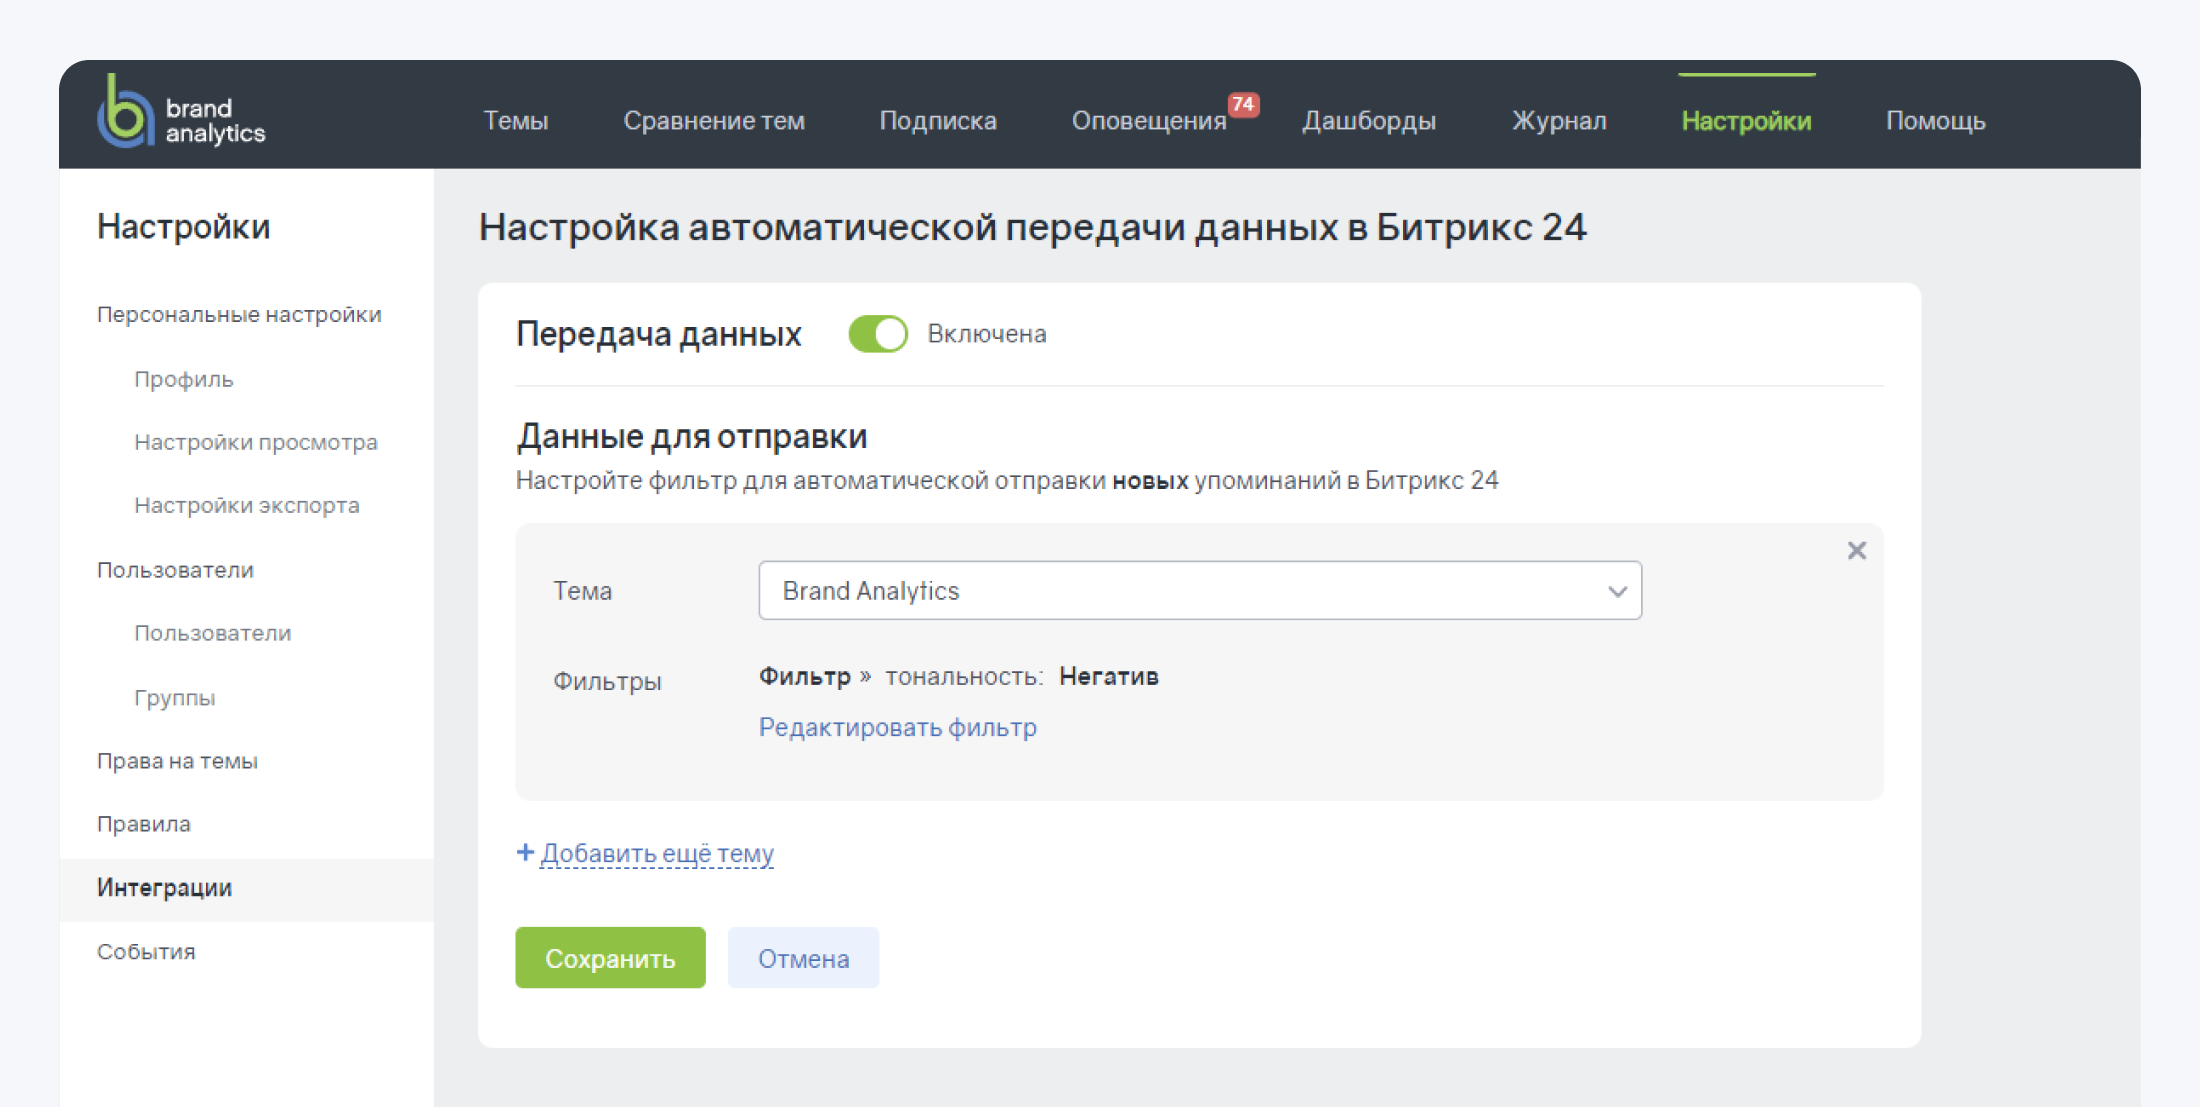Viewport: 2200px width, 1107px height.
Task: Open the Помощь menu item
Action: tap(1935, 121)
